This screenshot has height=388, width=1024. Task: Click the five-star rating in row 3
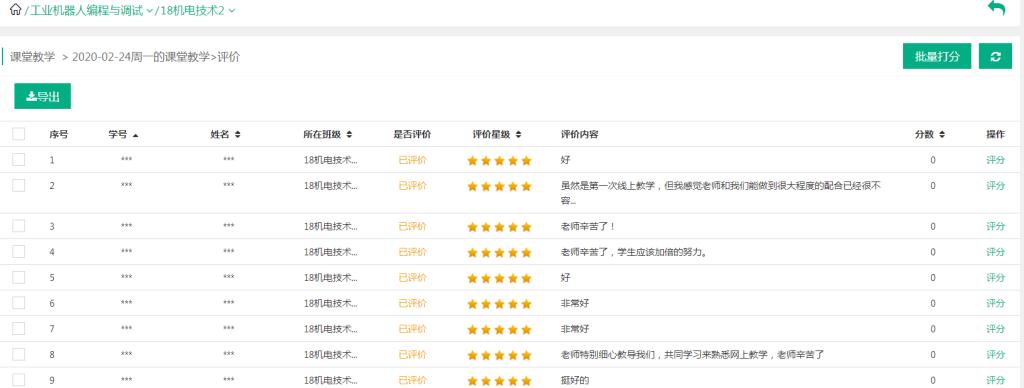tap(500, 227)
